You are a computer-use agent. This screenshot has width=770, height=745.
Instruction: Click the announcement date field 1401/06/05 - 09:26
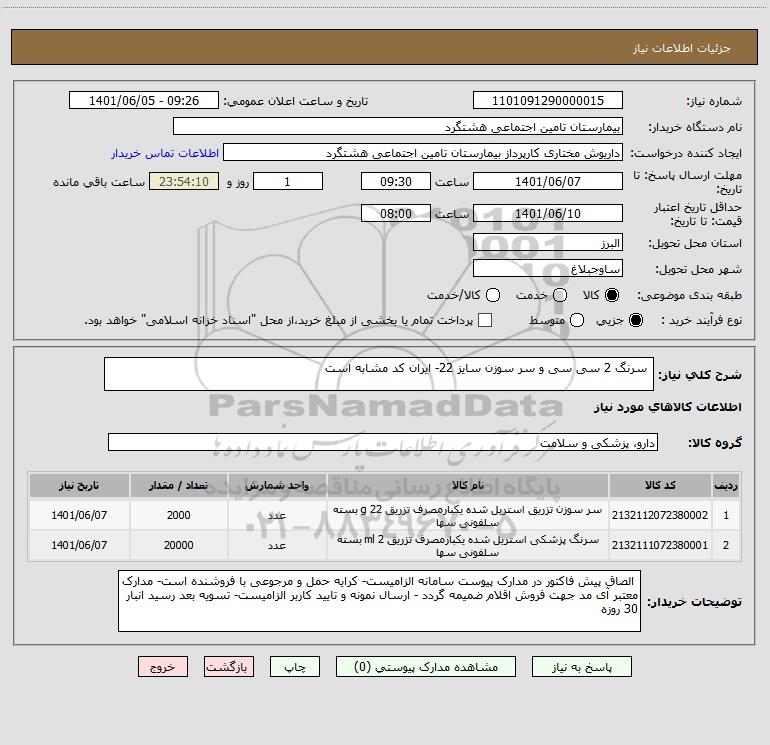coord(144,101)
